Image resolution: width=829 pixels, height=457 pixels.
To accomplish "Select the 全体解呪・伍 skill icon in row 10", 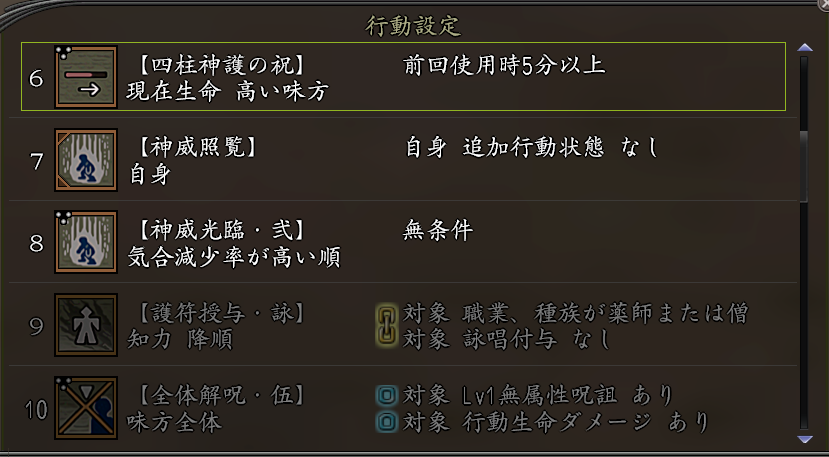I will (x=85, y=407).
